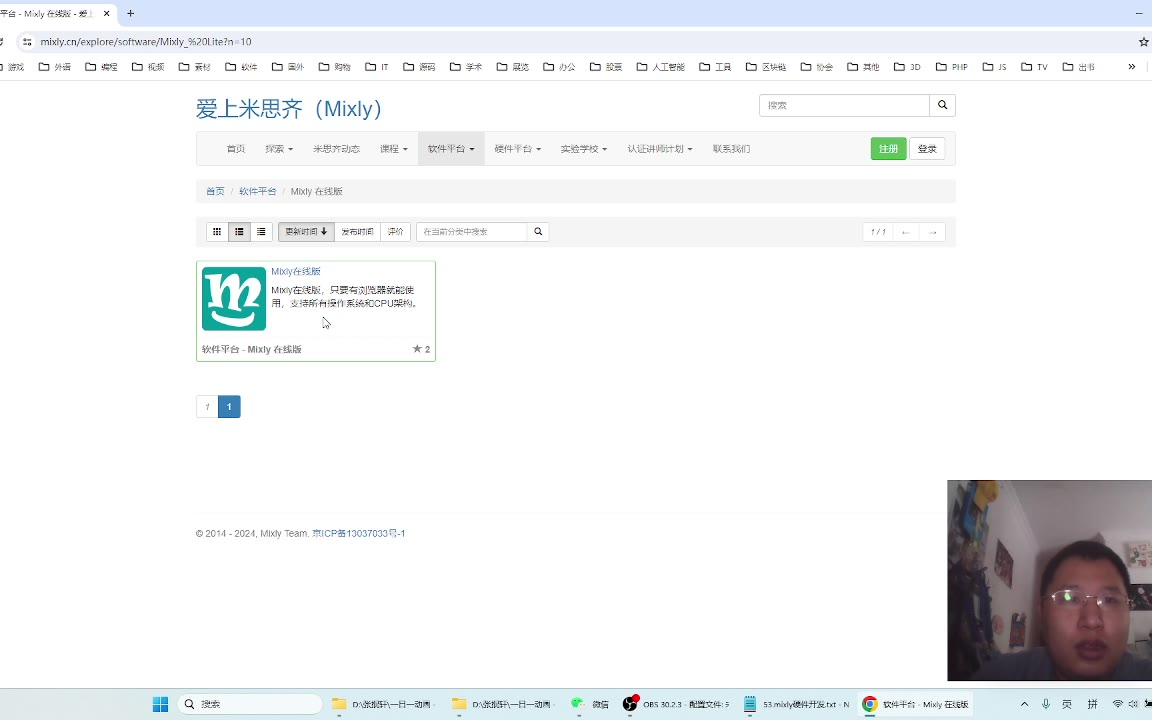Image resolution: width=1152 pixels, height=720 pixels.
Task: Click the site-wide 搜索 input field
Action: tap(844, 105)
